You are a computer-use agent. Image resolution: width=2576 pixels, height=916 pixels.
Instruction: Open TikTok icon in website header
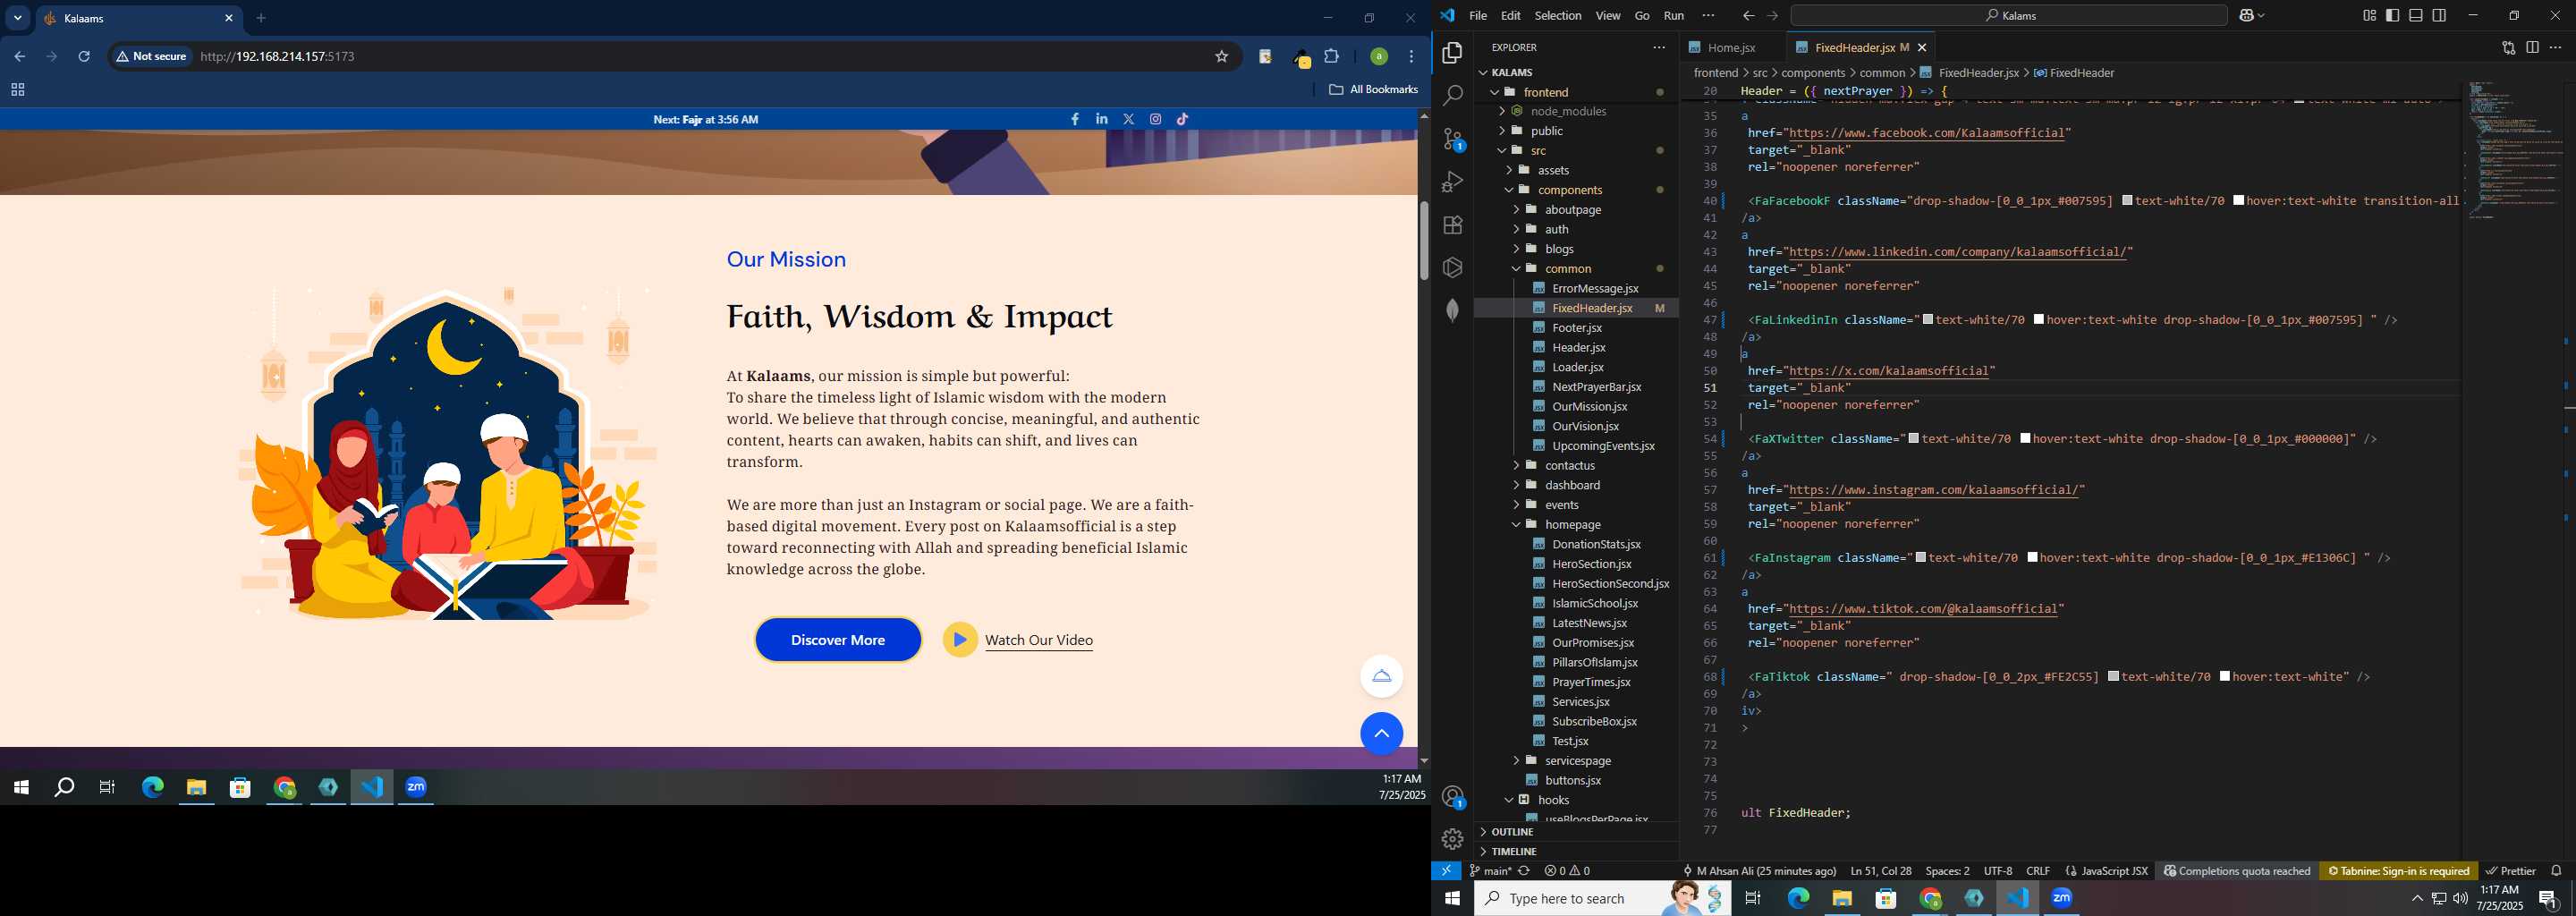[x=1183, y=119]
